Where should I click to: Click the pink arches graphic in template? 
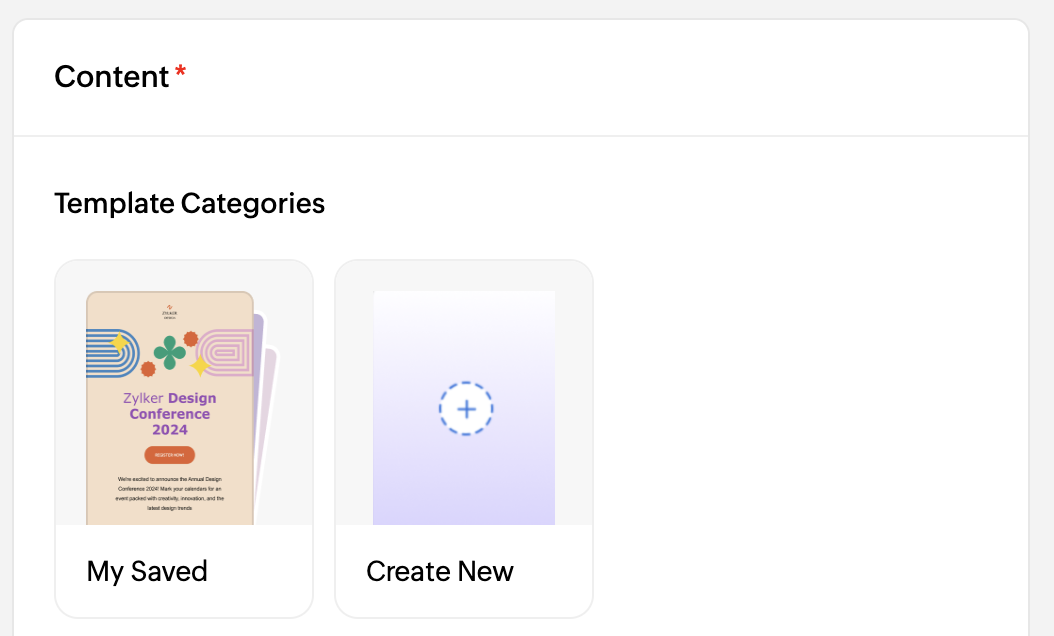click(x=227, y=352)
